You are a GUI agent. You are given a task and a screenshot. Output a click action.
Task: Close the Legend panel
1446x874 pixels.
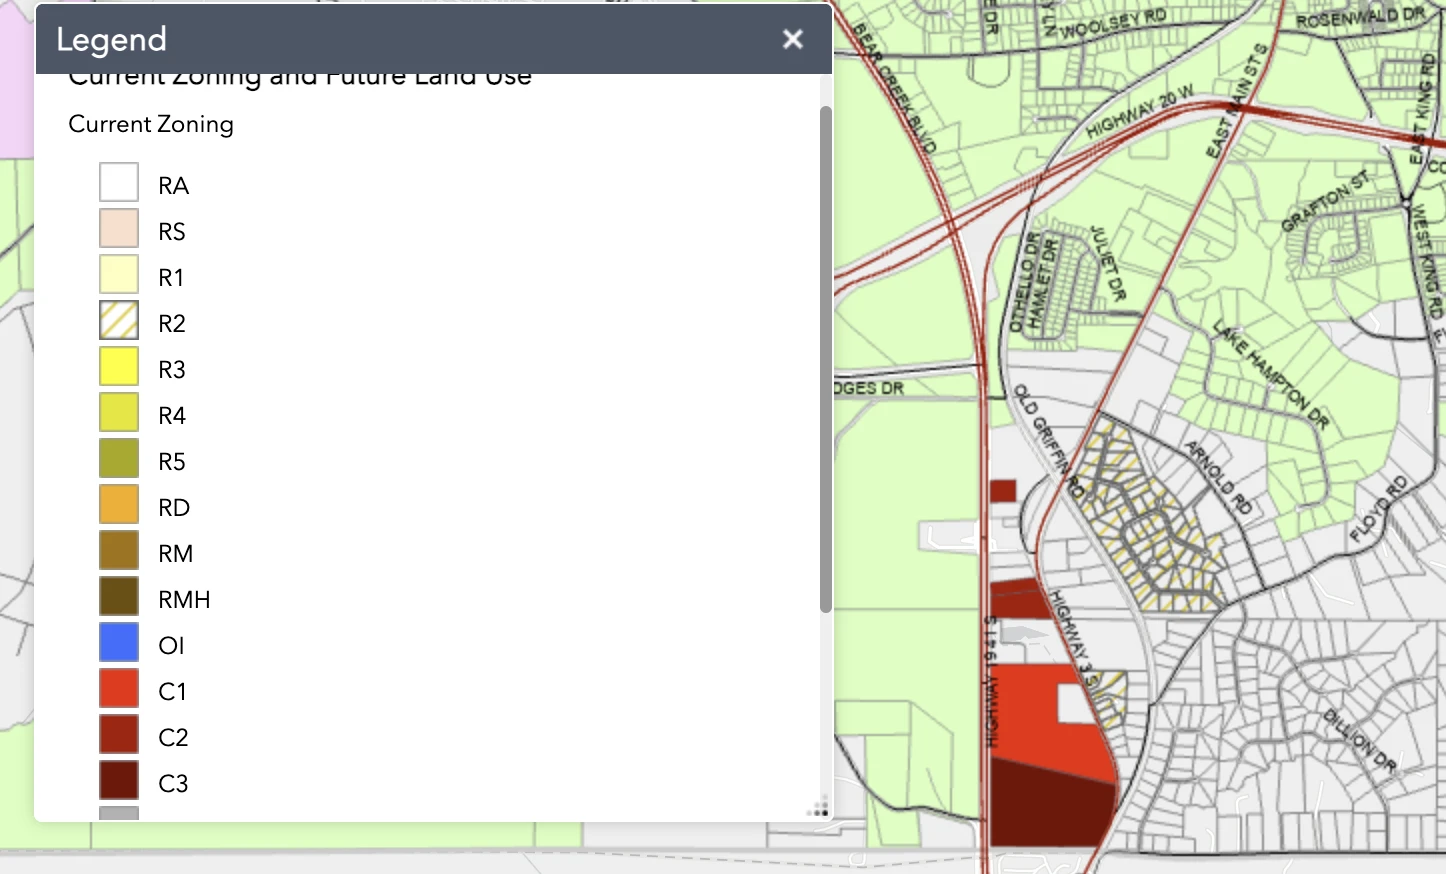click(x=793, y=39)
